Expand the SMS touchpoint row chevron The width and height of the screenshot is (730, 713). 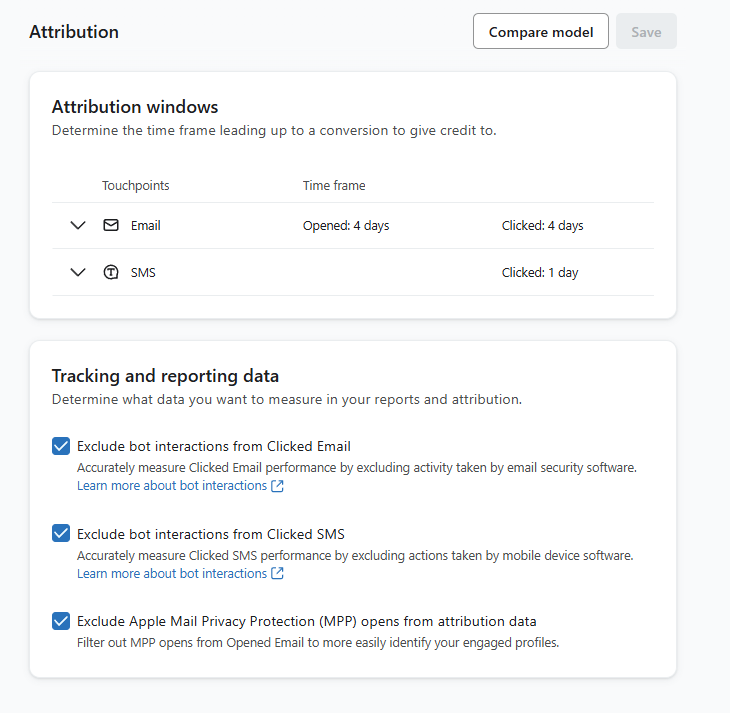(x=78, y=272)
